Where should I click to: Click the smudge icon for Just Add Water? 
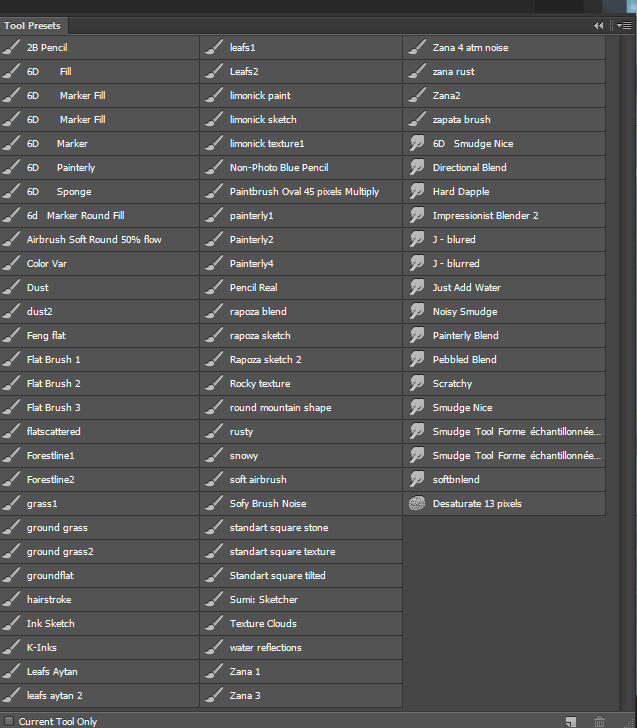pos(417,286)
